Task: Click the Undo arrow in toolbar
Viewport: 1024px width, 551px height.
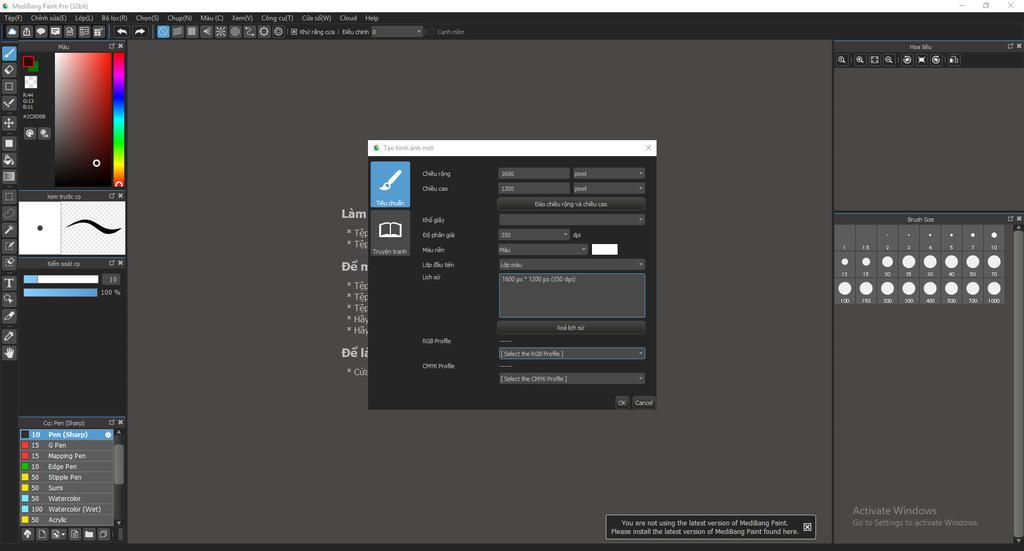Action: [x=122, y=31]
